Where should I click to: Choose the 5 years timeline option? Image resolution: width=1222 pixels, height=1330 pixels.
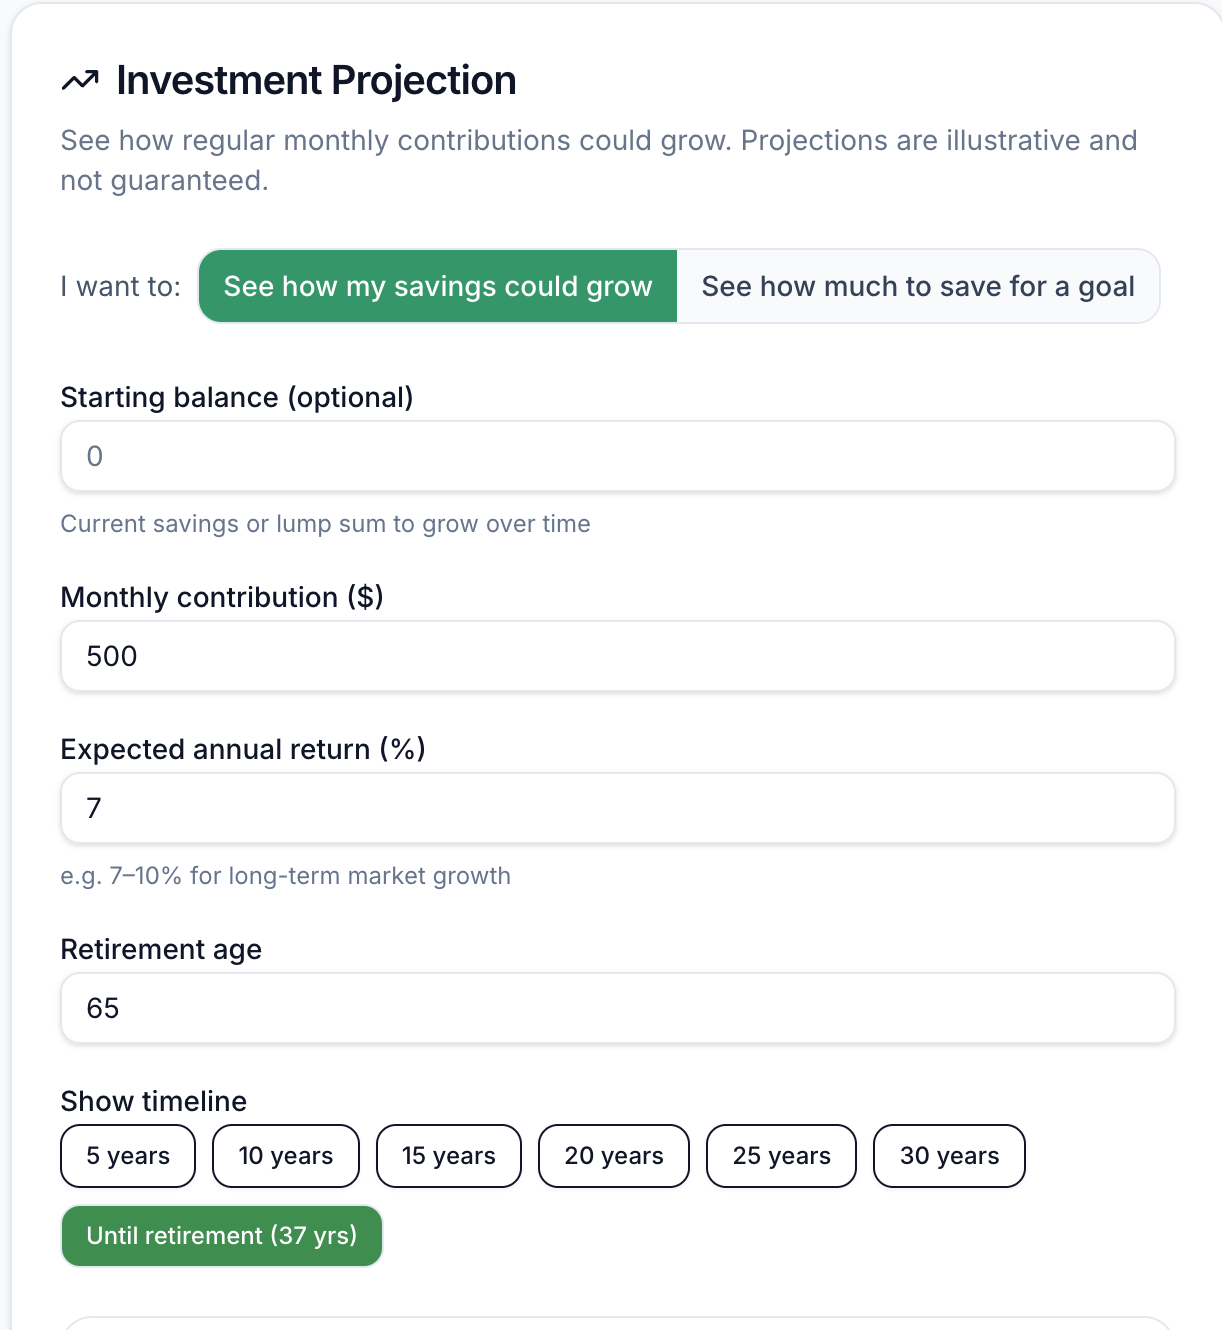128,1157
